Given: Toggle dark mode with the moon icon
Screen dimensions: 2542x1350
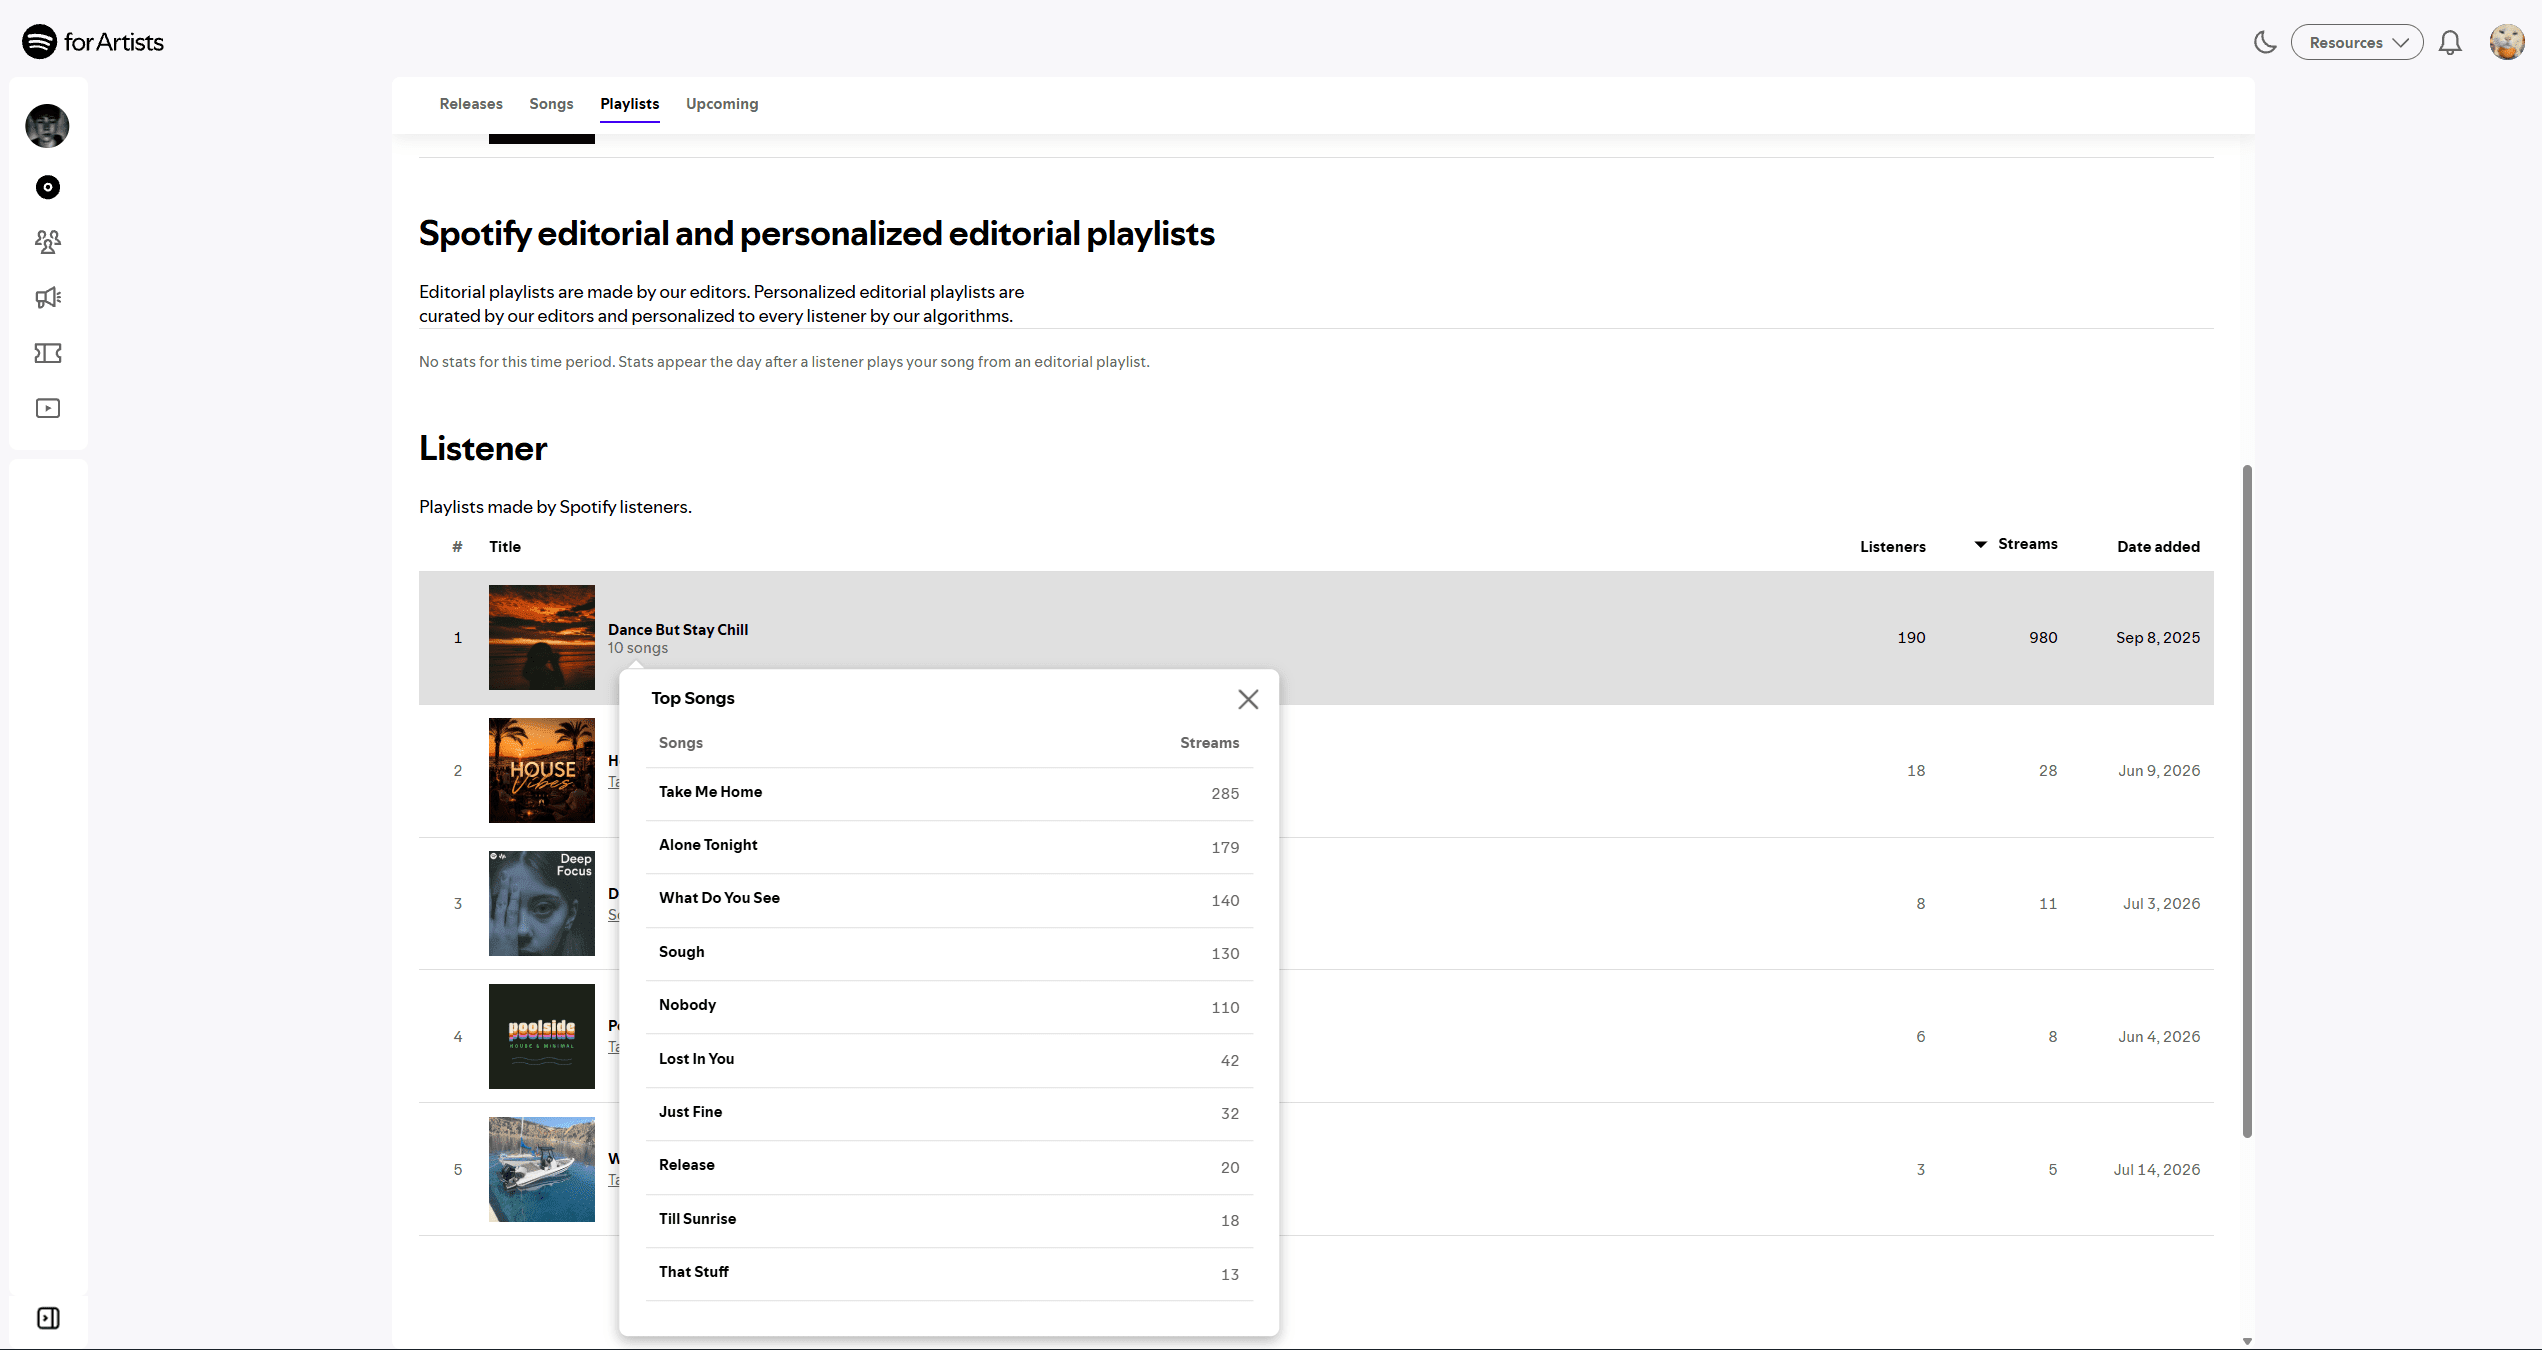Looking at the screenshot, I should [2265, 42].
